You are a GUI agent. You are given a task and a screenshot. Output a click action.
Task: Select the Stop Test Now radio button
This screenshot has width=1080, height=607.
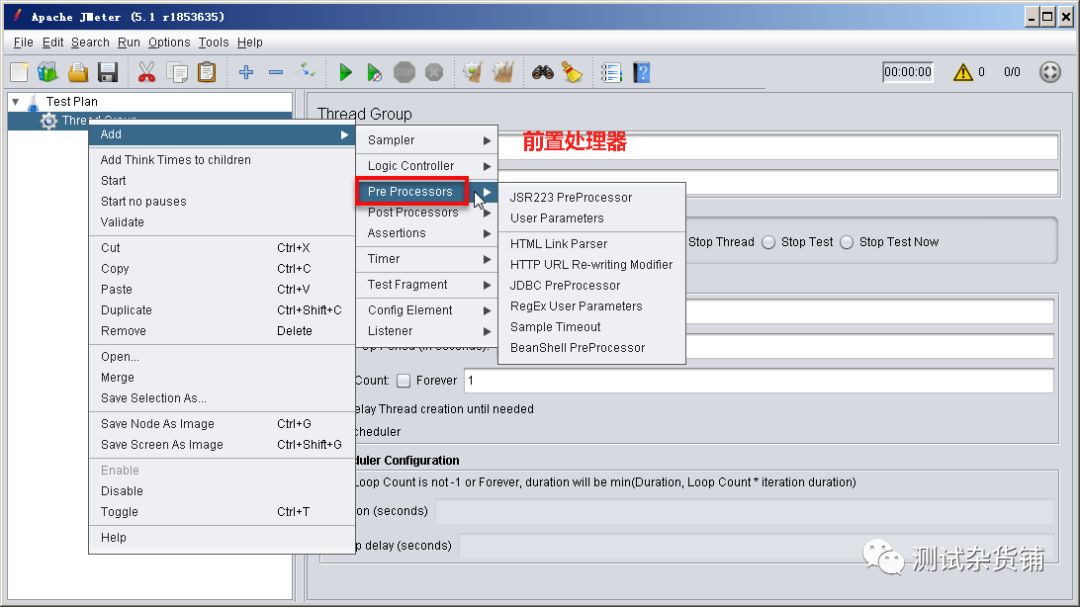click(847, 242)
